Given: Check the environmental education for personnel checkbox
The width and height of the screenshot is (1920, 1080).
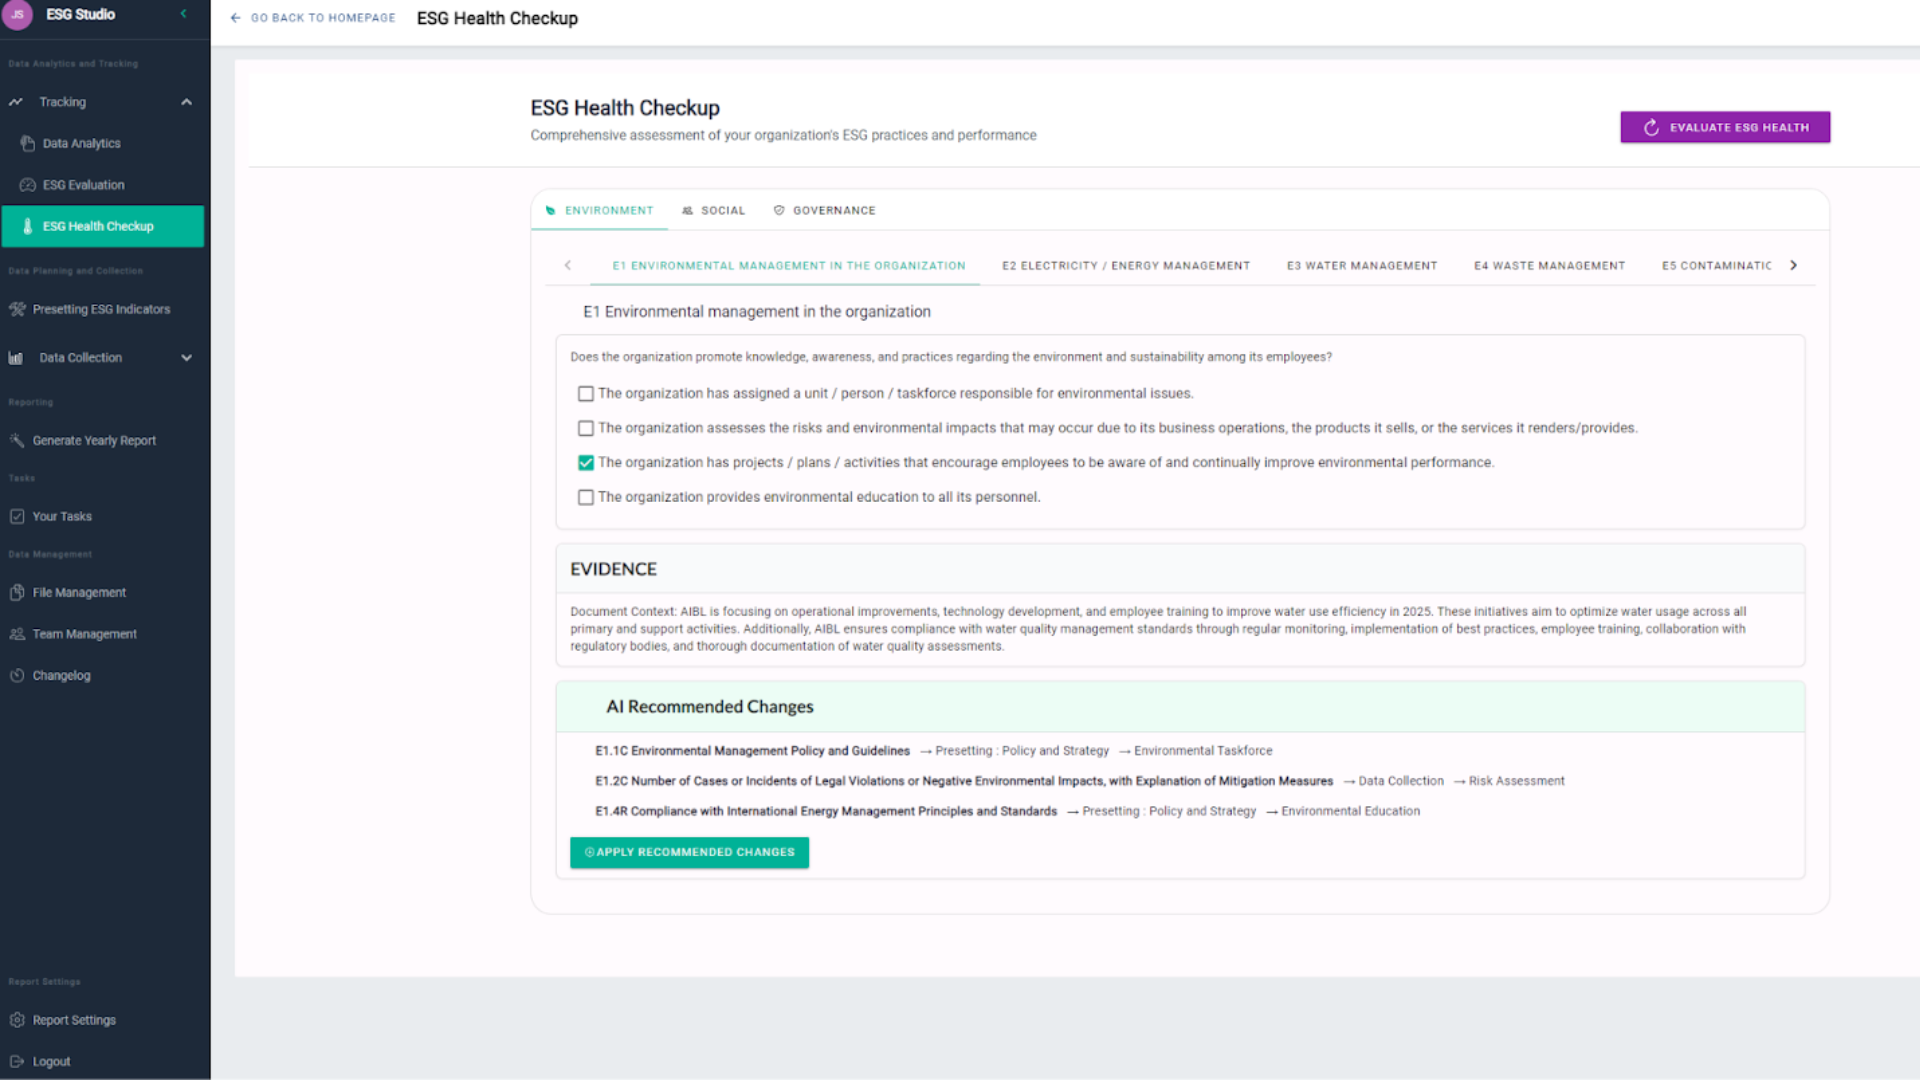Looking at the screenshot, I should point(586,497).
